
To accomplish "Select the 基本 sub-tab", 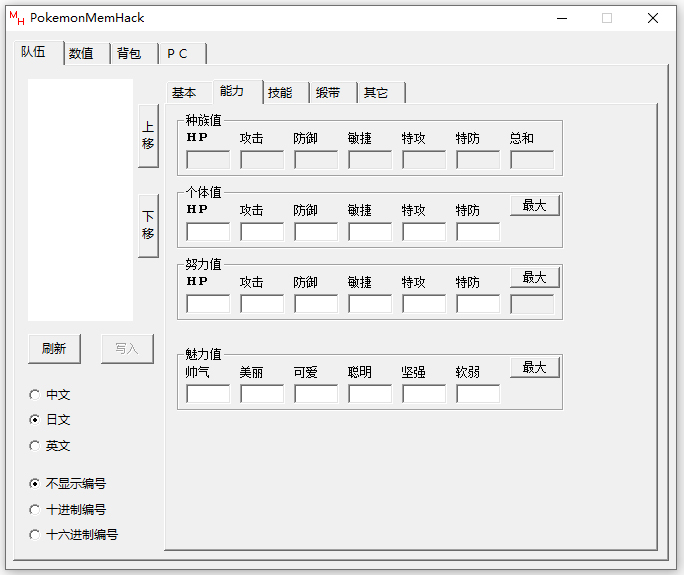I will (x=189, y=92).
